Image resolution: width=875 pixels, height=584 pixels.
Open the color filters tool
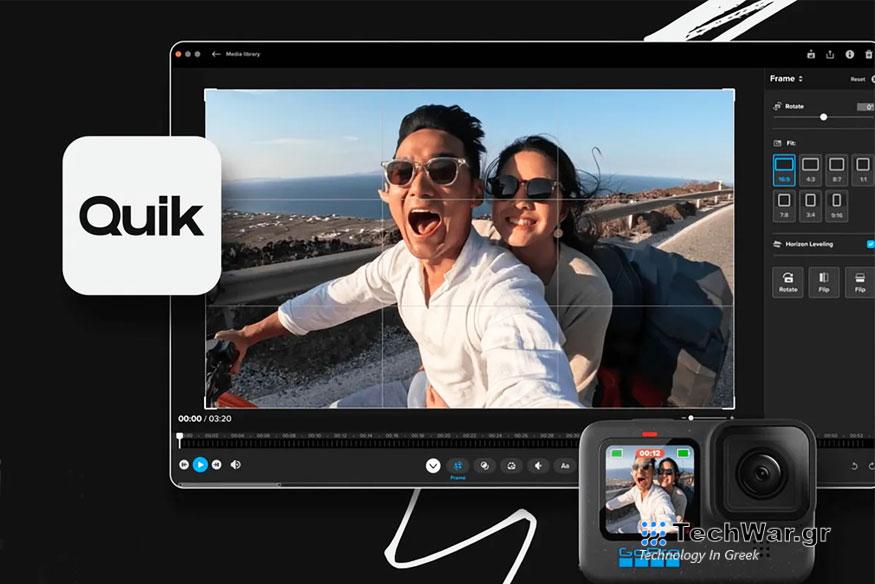click(485, 464)
